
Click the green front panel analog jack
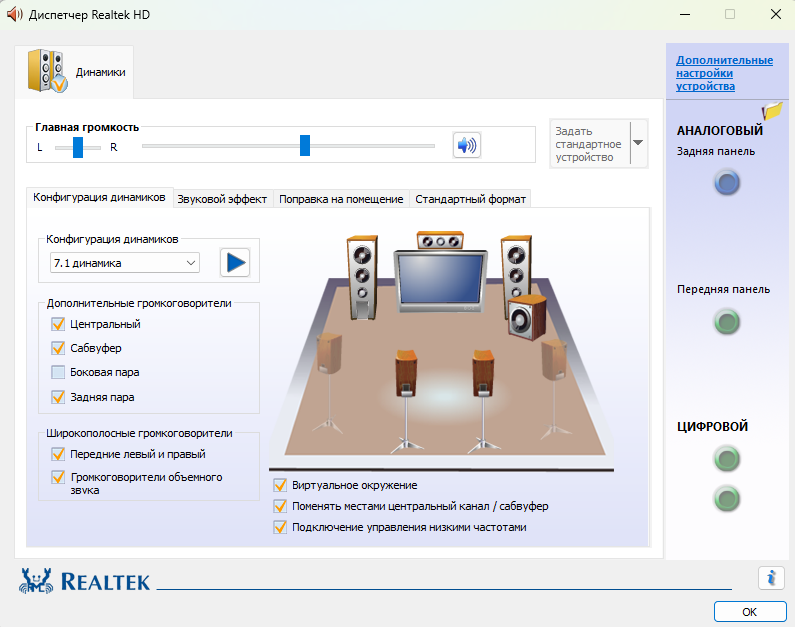click(x=727, y=322)
